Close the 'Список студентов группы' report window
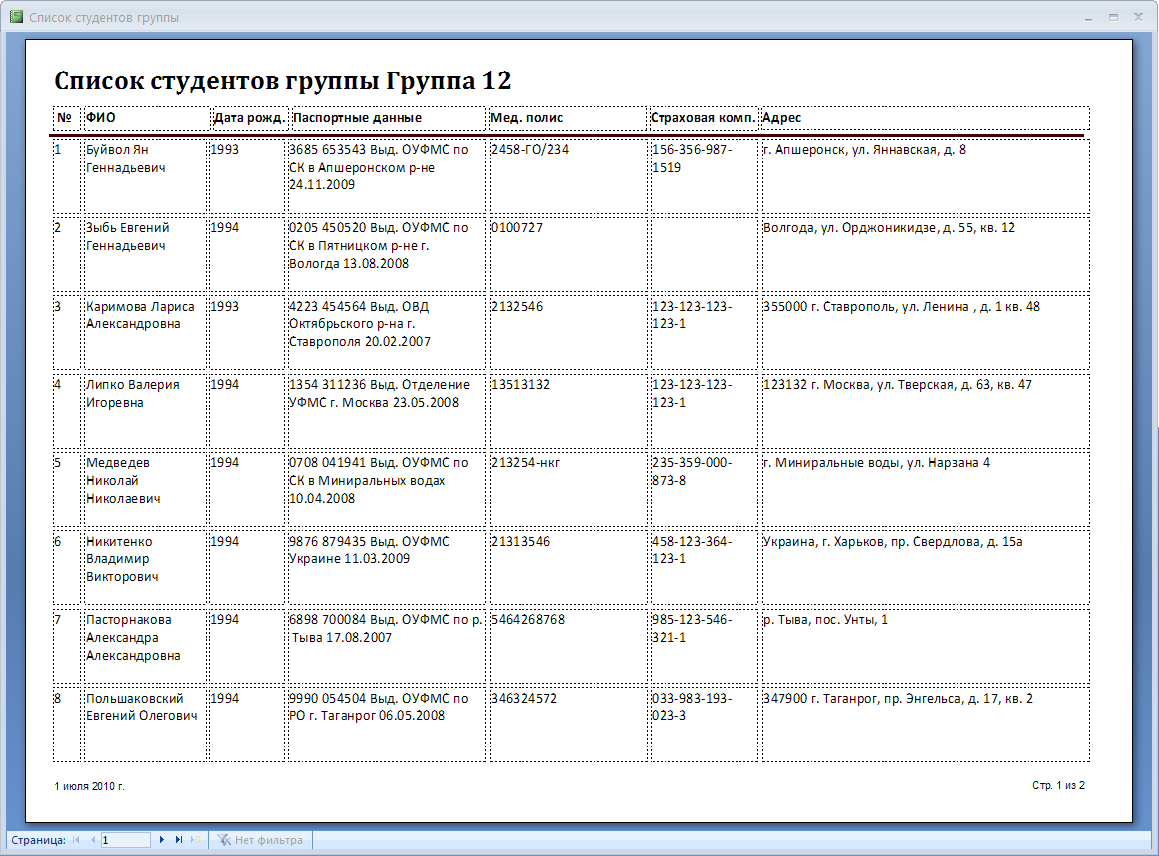Image resolution: width=1159 pixels, height=856 pixels. click(x=1138, y=18)
